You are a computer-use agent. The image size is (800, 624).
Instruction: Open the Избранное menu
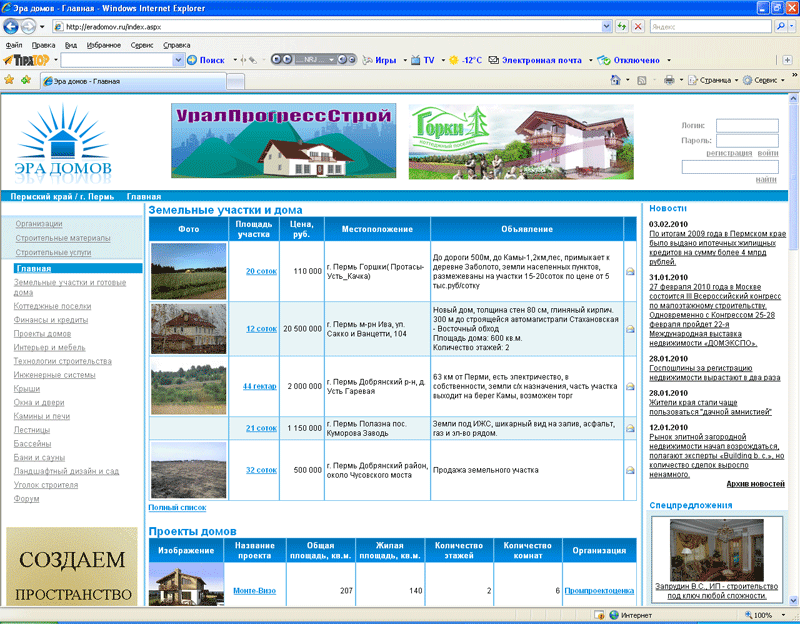[x=103, y=45]
